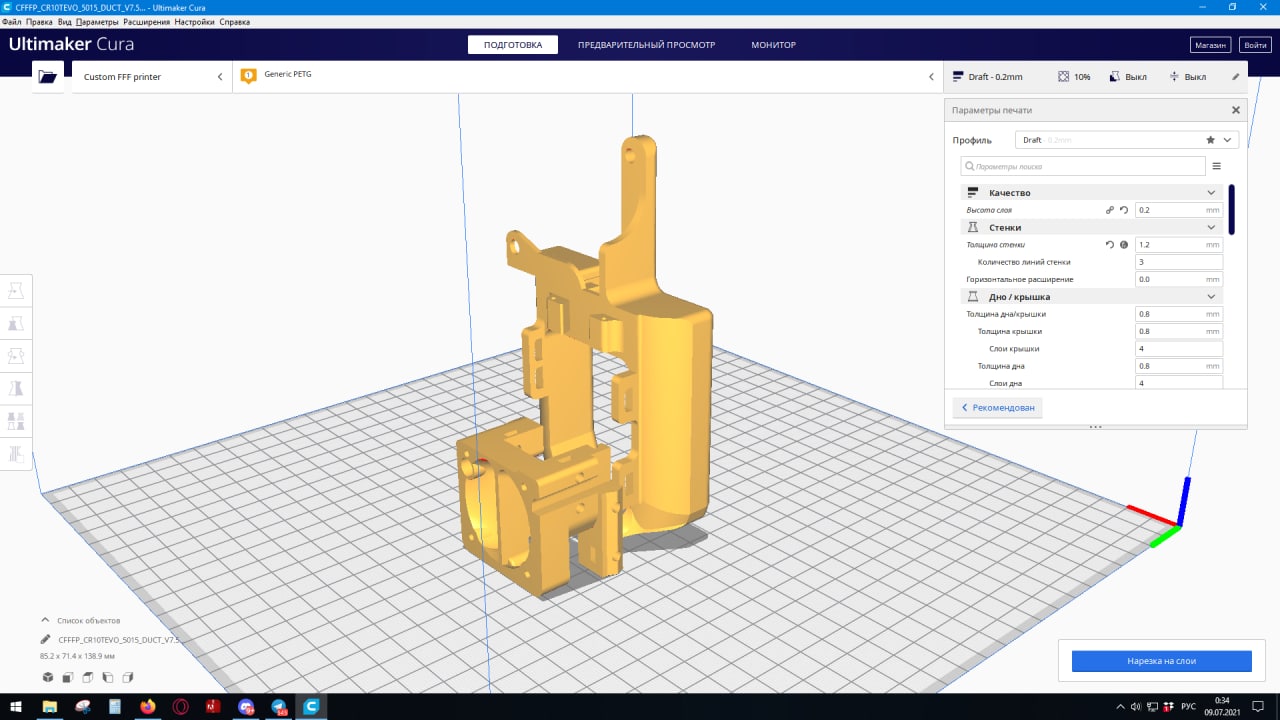Open Firefox from the taskbar
Image resolution: width=1280 pixels, height=720 pixels.
148,706
